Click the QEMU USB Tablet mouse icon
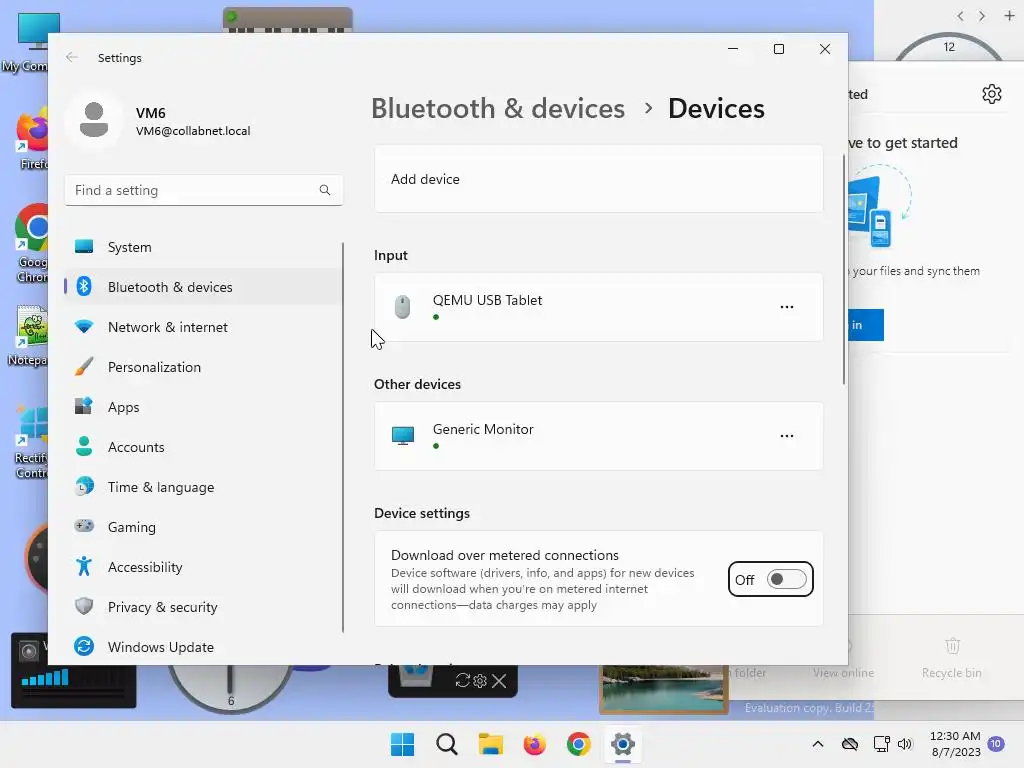This screenshot has height=768, width=1024. tap(402, 307)
